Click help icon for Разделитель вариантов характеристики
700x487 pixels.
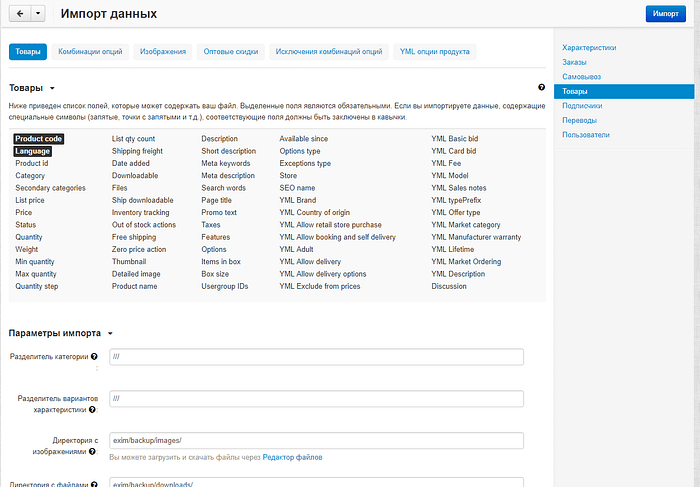pos(91,409)
